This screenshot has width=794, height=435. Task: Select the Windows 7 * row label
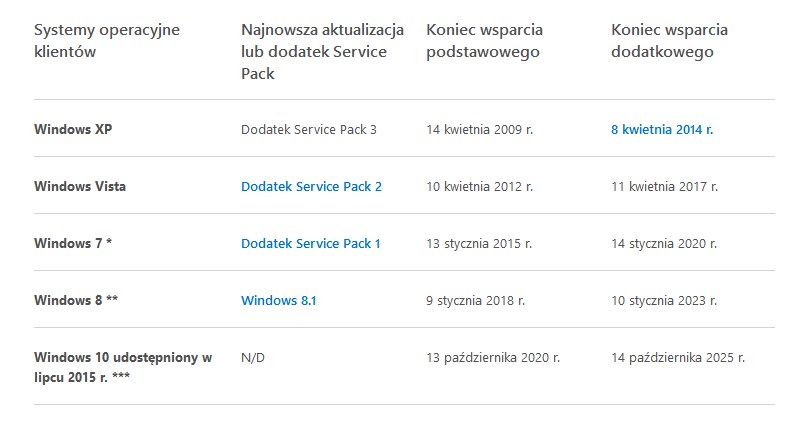pos(73,244)
